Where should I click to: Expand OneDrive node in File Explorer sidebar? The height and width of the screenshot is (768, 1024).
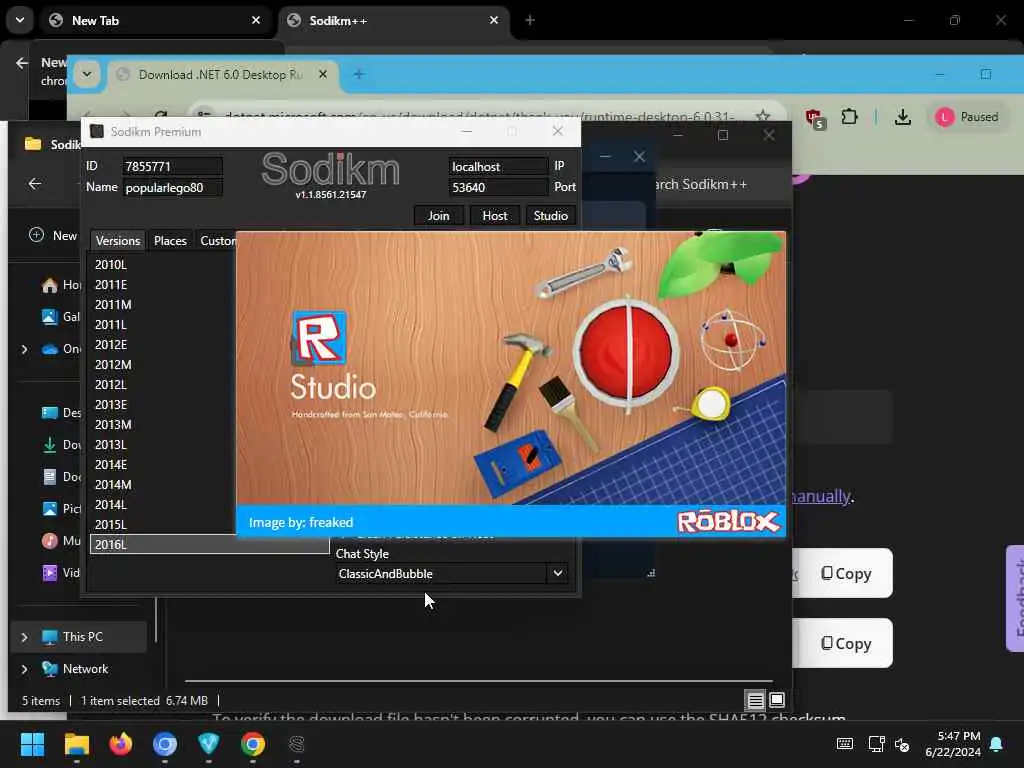pos(25,349)
